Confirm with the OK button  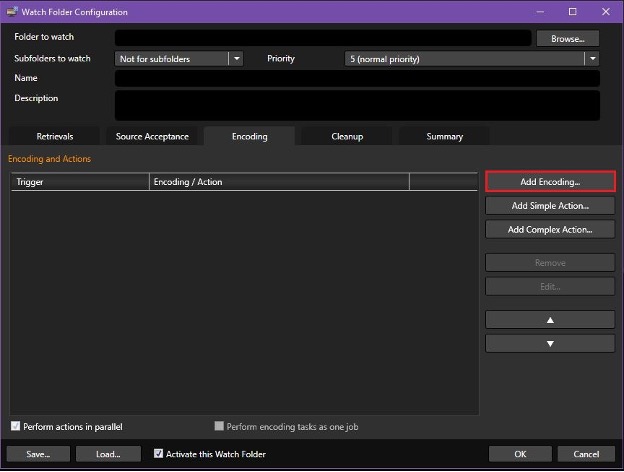pos(520,454)
